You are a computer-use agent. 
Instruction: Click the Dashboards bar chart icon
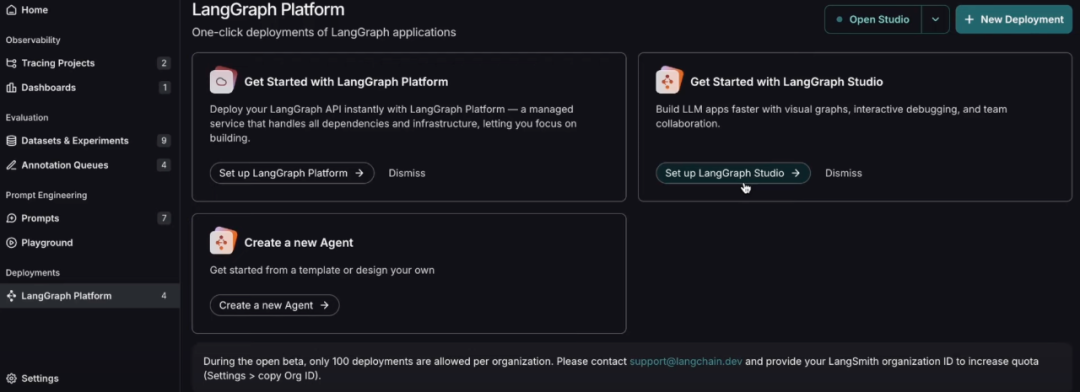pos(11,87)
